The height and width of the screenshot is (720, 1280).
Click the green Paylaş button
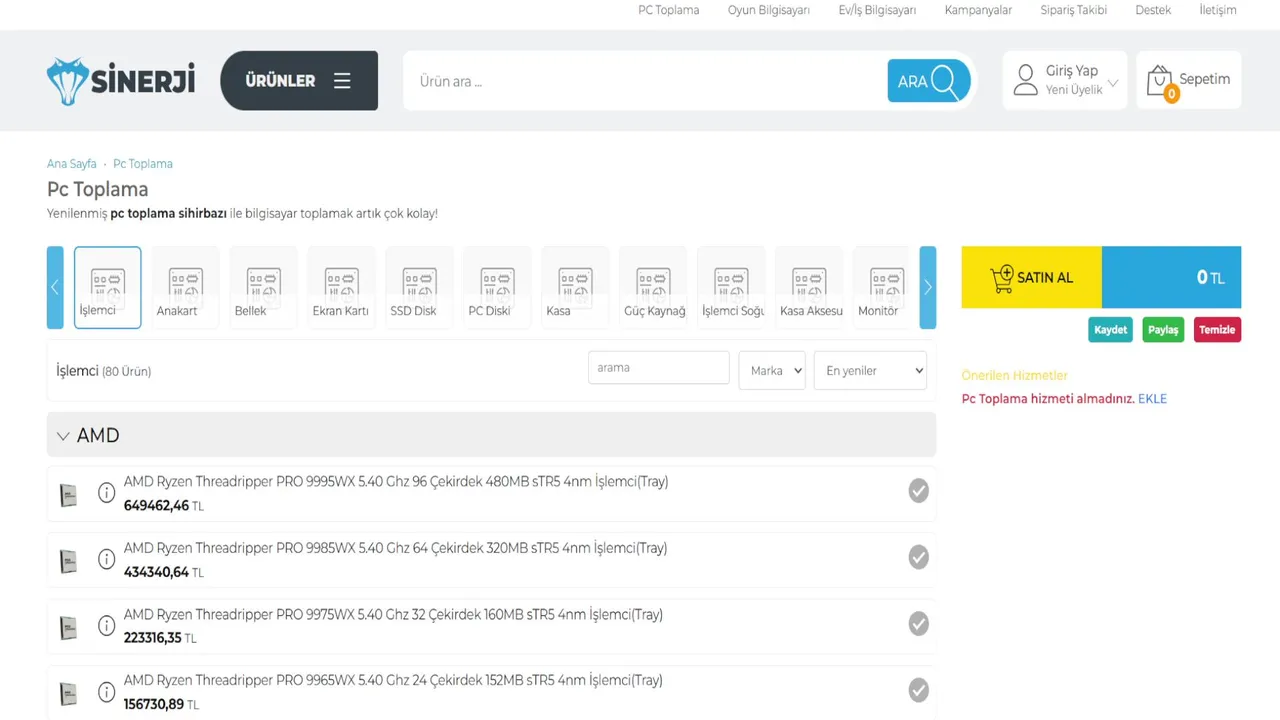pyautogui.click(x=1163, y=330)
